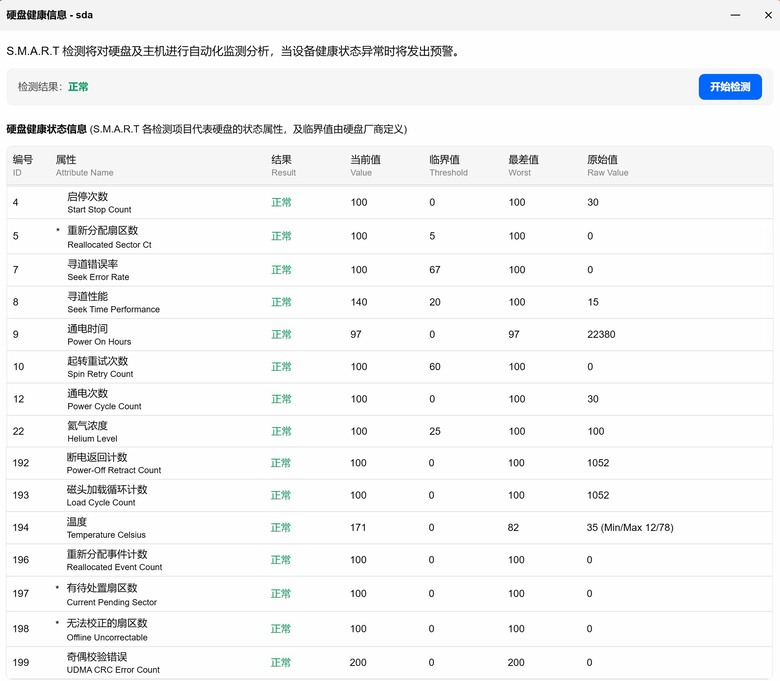Select the 重新分配事件计数 Reallocated Event Count row
Screen dimensions: 780x681
pyautogui.click(x=390, y=560)
